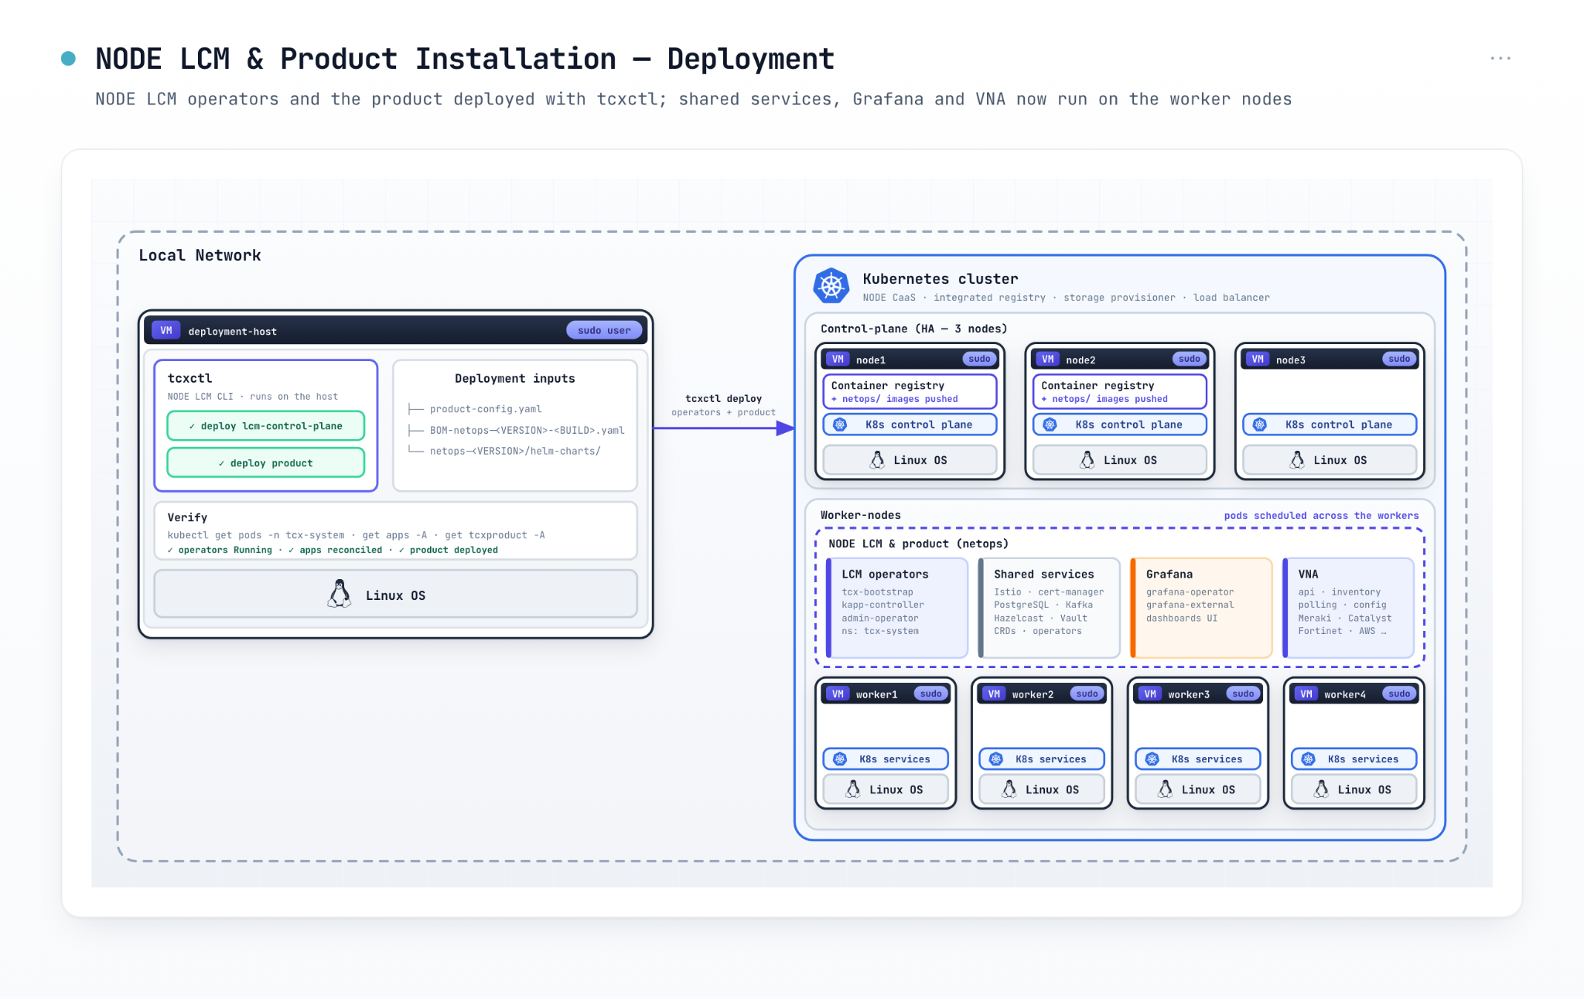Click the Linux penguin icon on deployment-host
The width and height of the screenshot is (1584, 999).
pyautogui.click(x=340, y=594)
